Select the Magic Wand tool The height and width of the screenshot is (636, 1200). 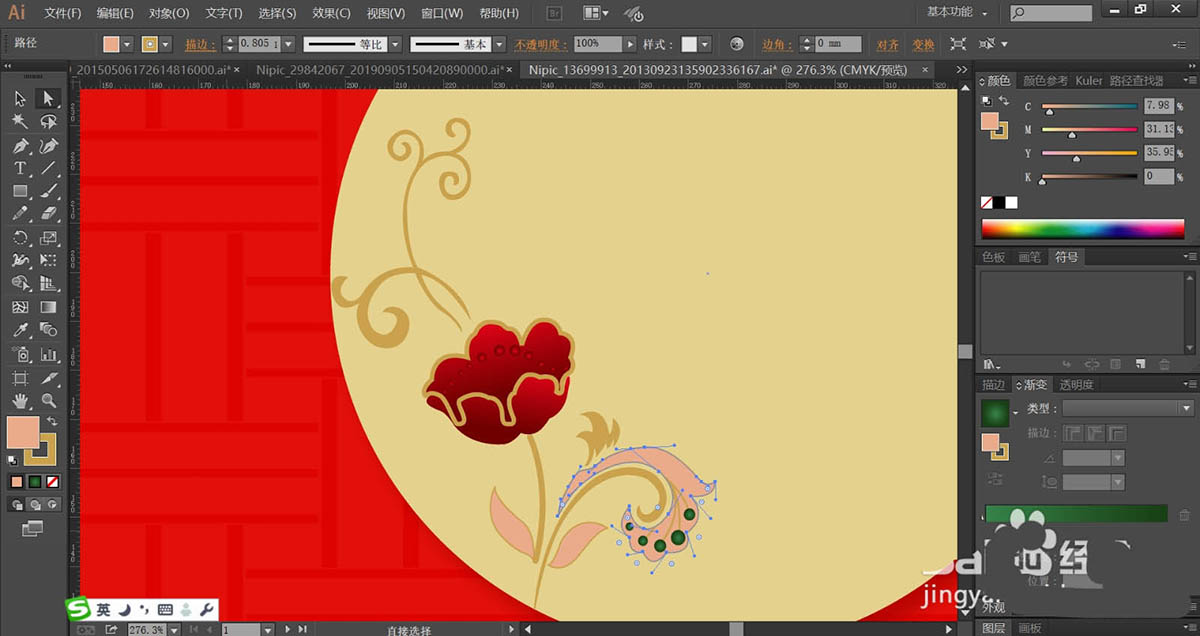[20, 121]
